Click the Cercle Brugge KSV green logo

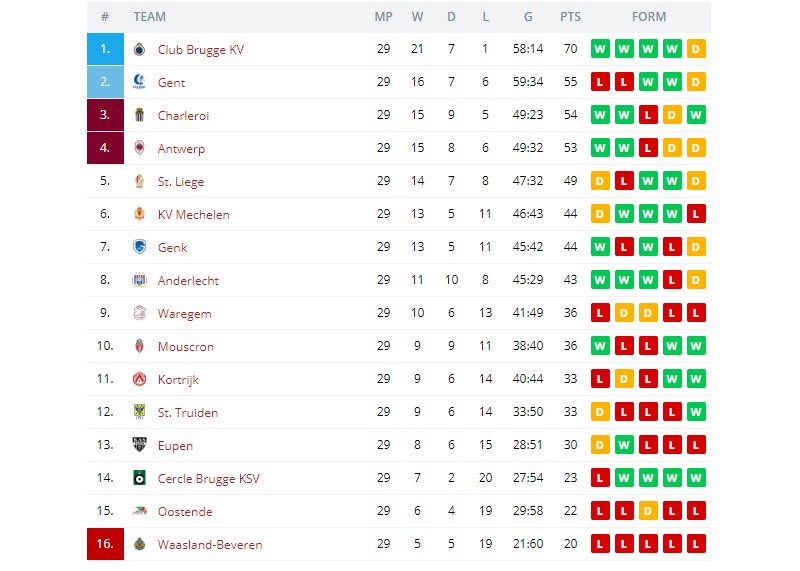click(139, 478)
